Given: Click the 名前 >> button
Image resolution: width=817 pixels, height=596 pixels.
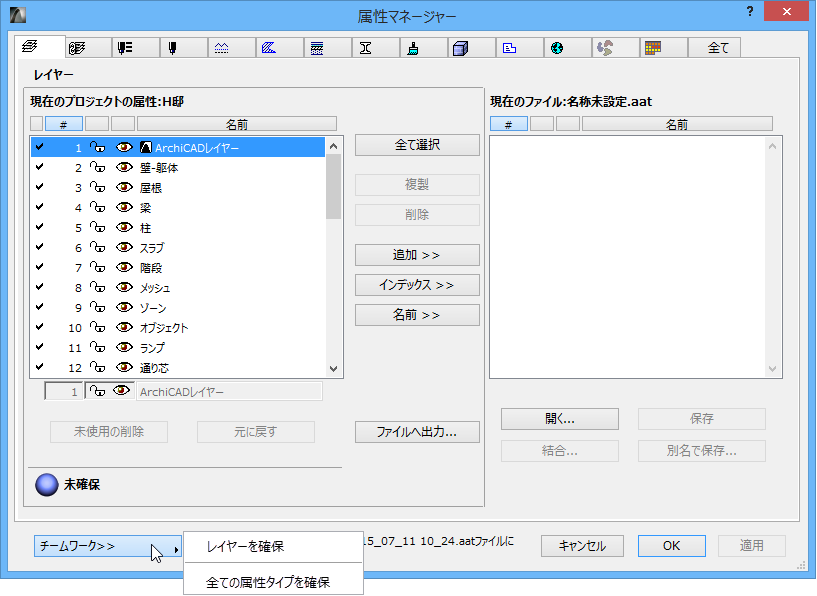Looking at the screenshot, I should coord(417,315).
